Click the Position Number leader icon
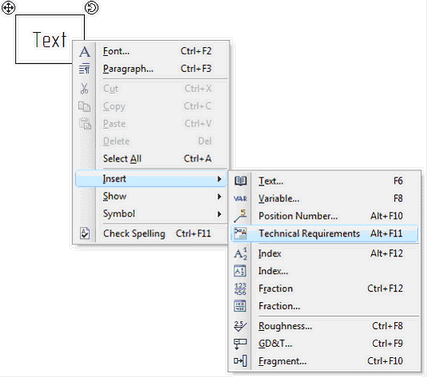Viewport: 428px width, 378px height. click(x=240, y=216)
